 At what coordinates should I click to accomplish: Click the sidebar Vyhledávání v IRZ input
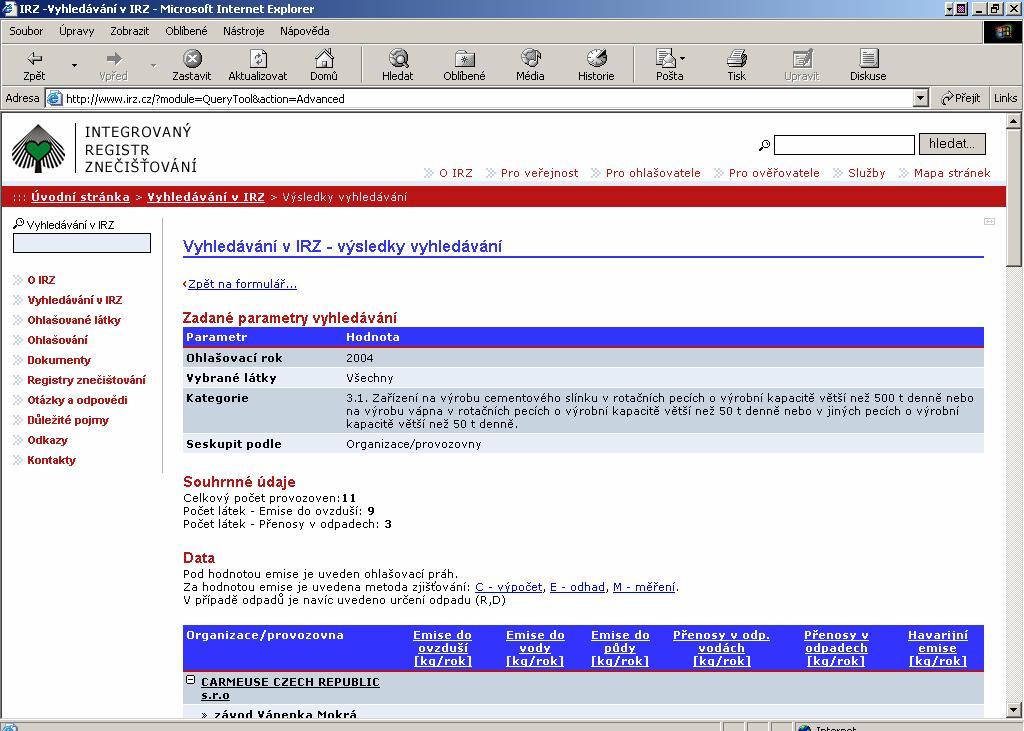tap(82, 243)
